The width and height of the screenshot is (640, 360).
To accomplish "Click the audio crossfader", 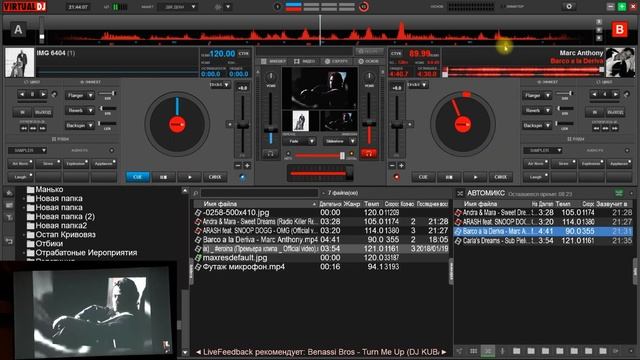I will tap(320, 173).
